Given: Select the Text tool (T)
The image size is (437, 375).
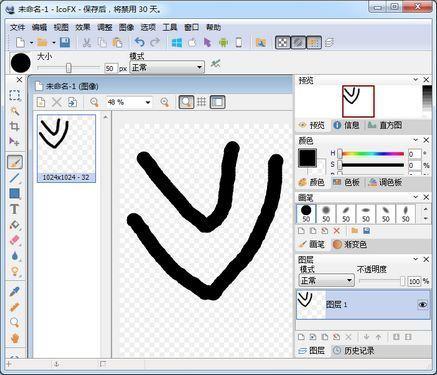Looking at the screenshot, I should click(14, 209).
